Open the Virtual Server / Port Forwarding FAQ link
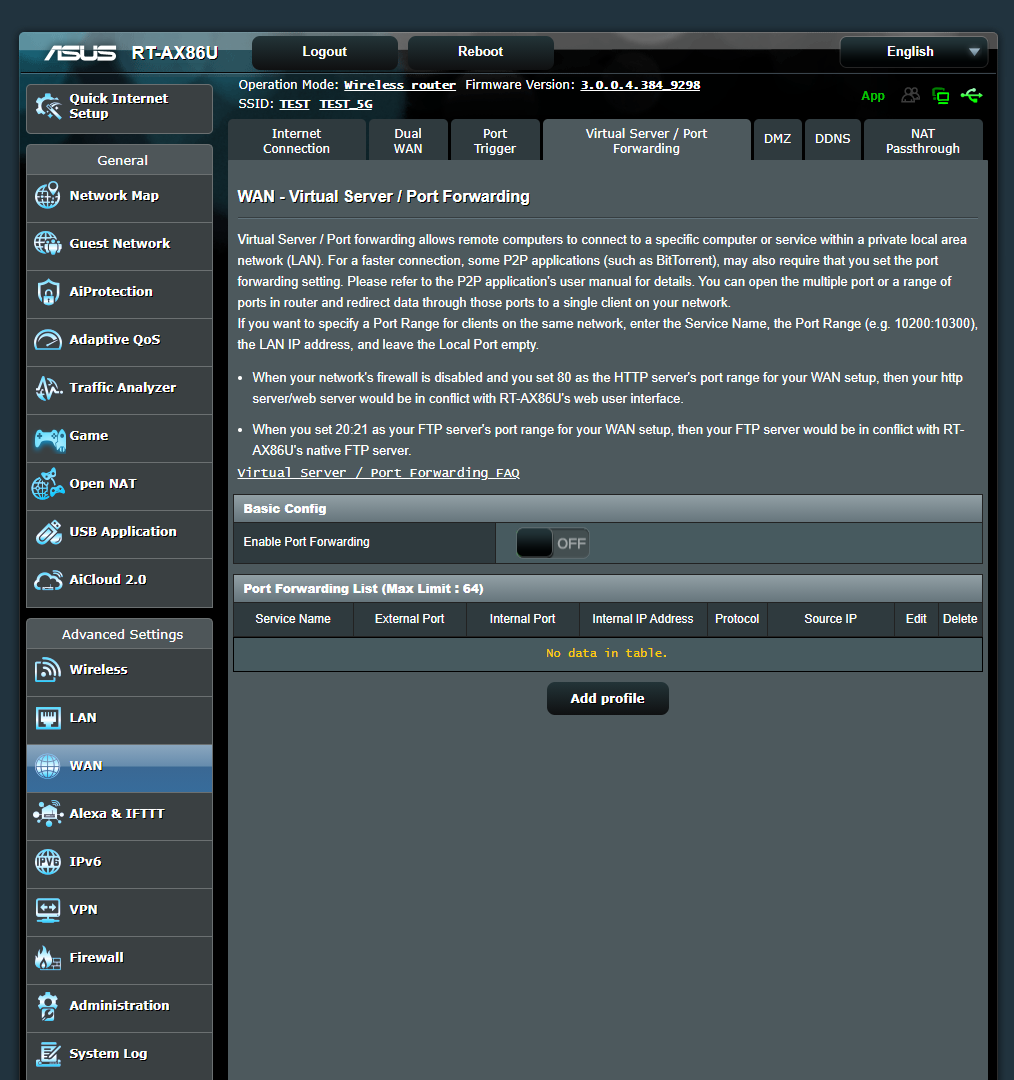The height and width of the screenshot is (1080, 1014). (378, 472)
